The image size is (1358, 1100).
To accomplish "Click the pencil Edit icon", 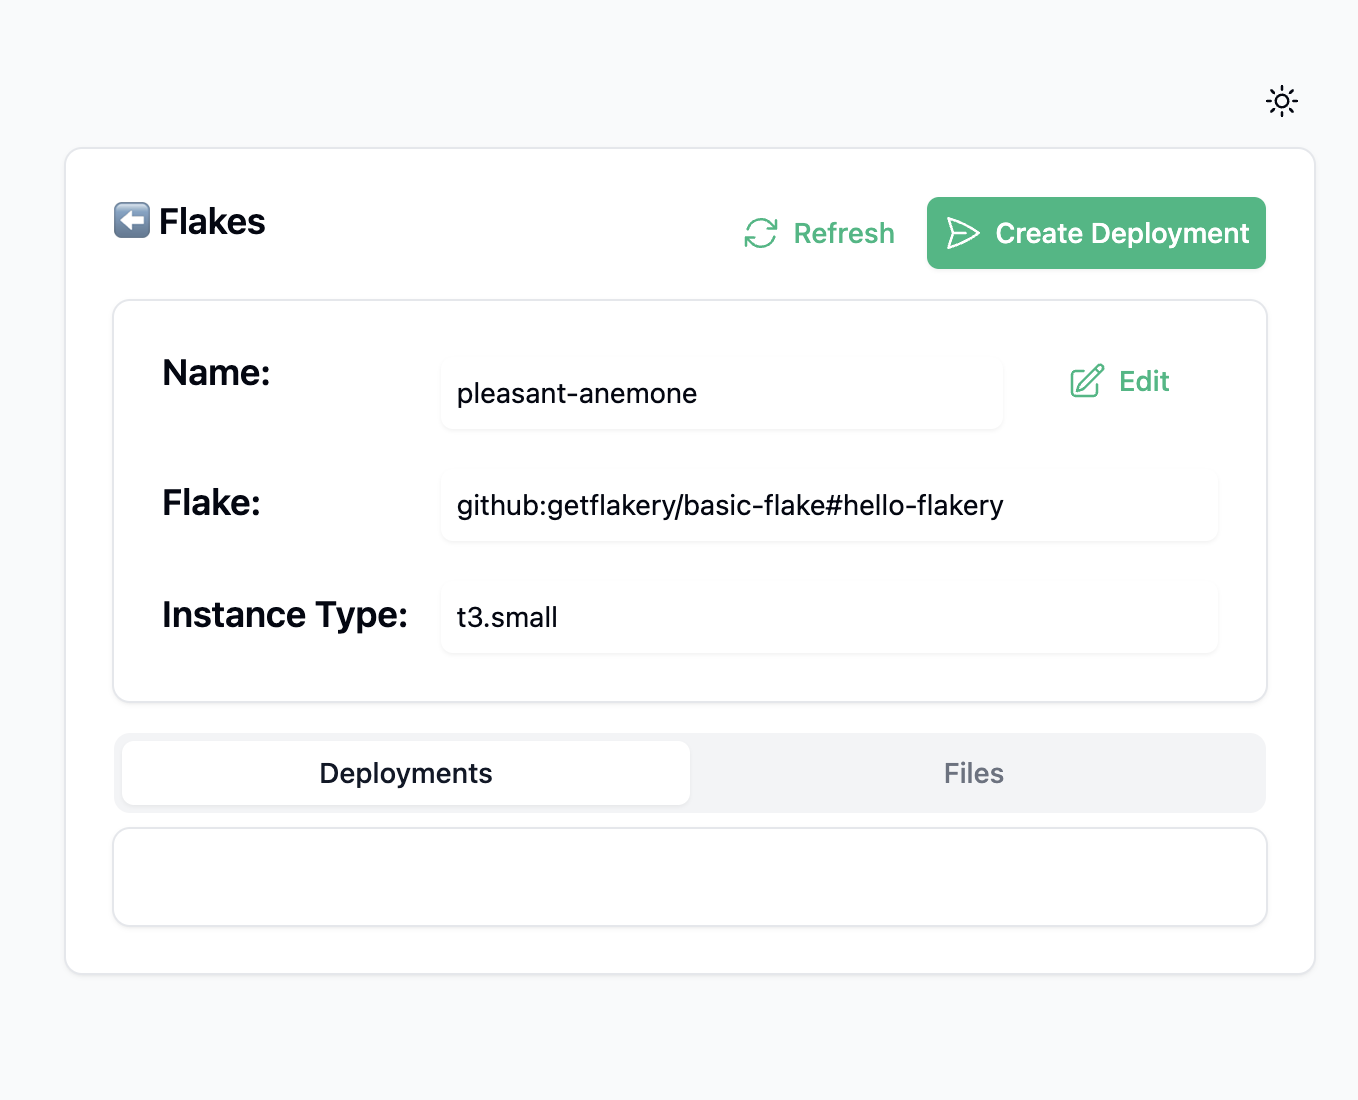I will 1086,381.
